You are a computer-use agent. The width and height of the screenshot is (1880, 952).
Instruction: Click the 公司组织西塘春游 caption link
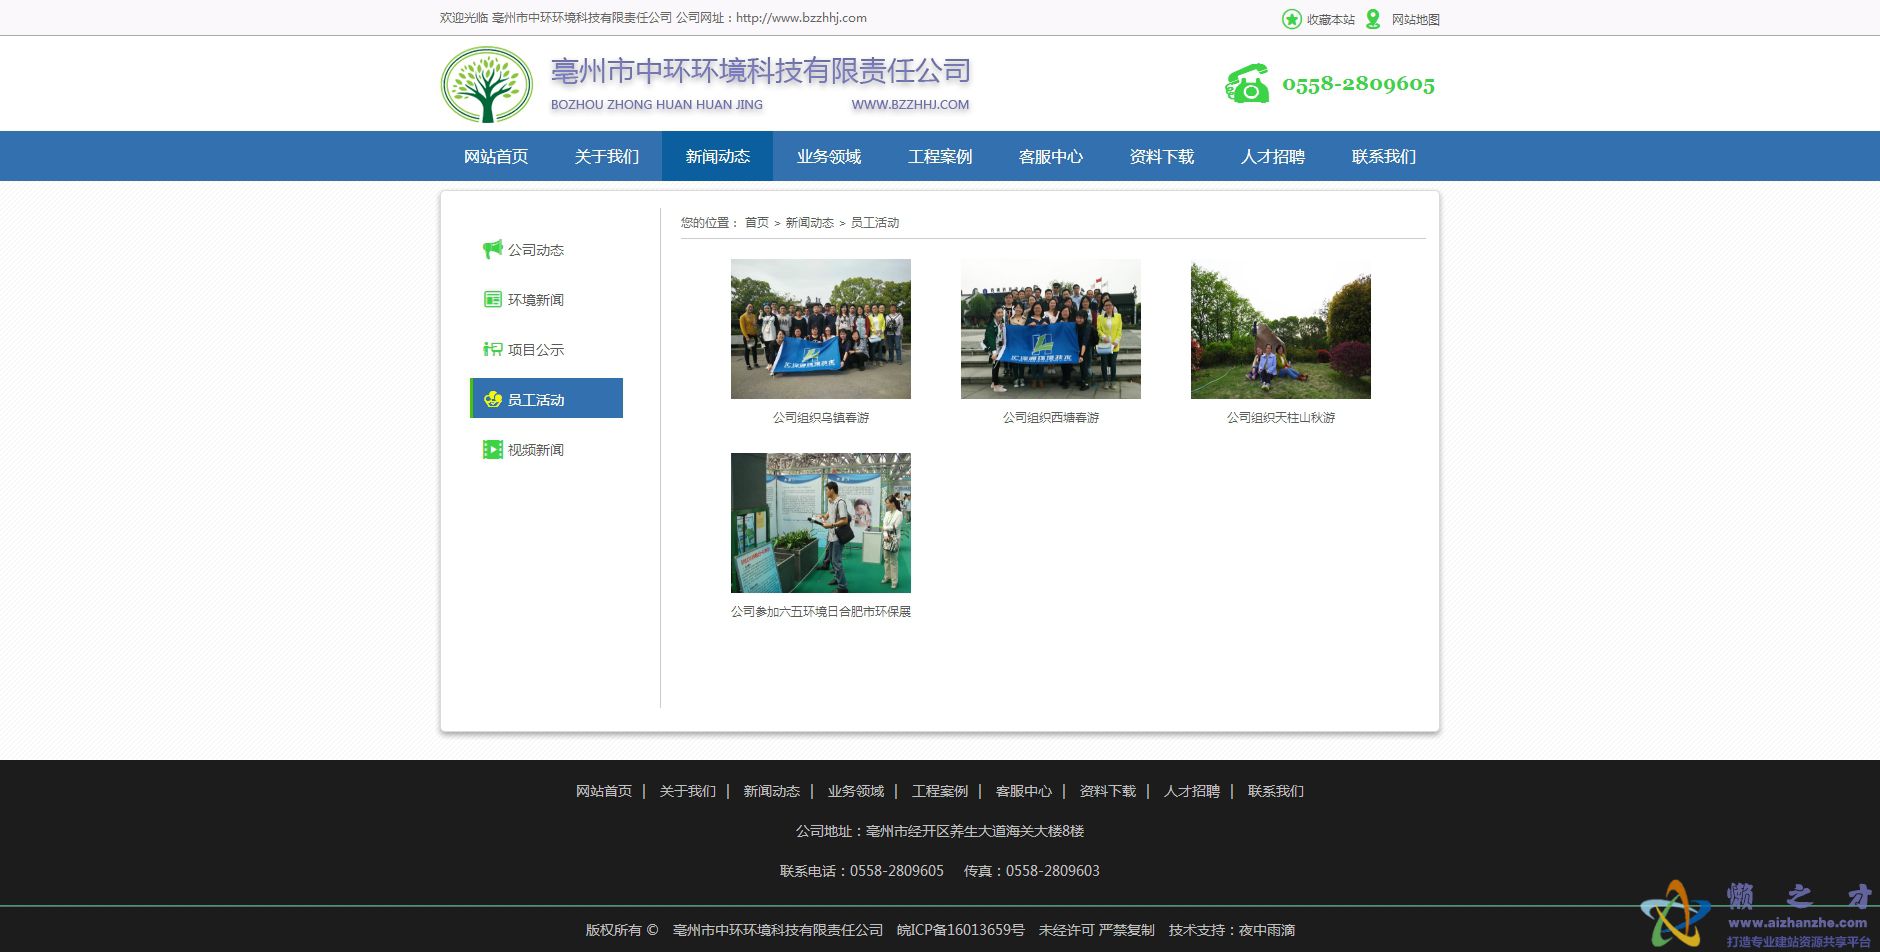(1050, 418)
